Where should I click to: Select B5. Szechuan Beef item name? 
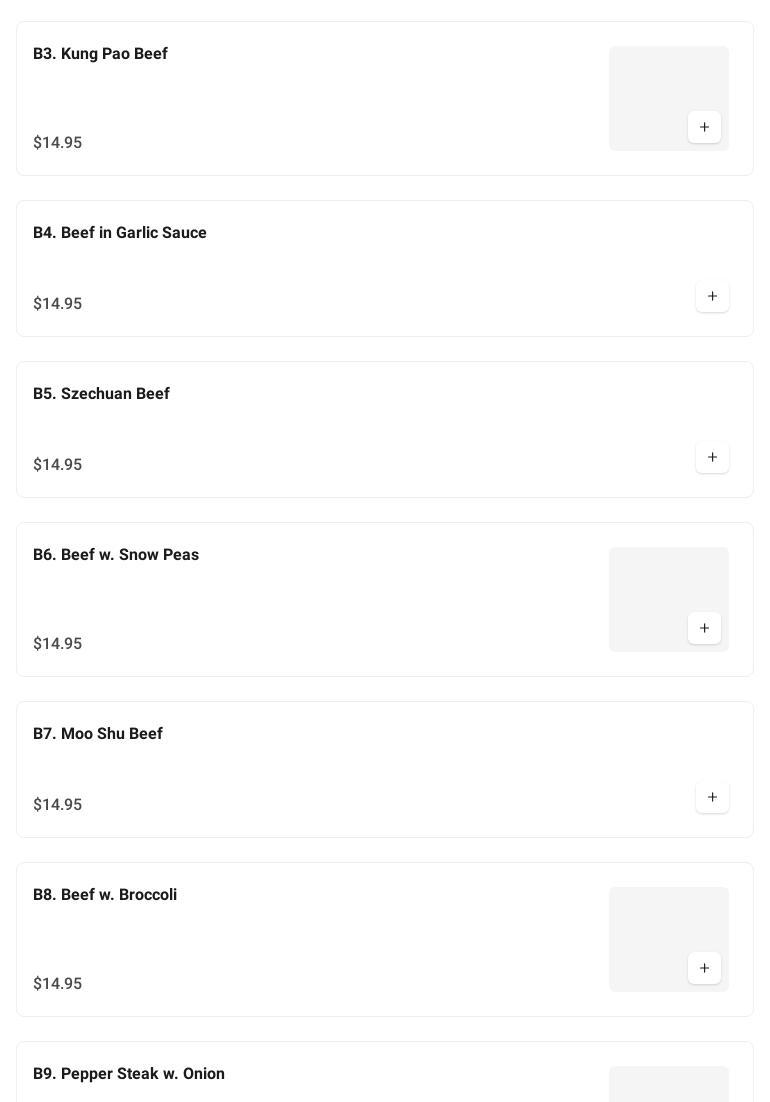[x=101, y=394]
